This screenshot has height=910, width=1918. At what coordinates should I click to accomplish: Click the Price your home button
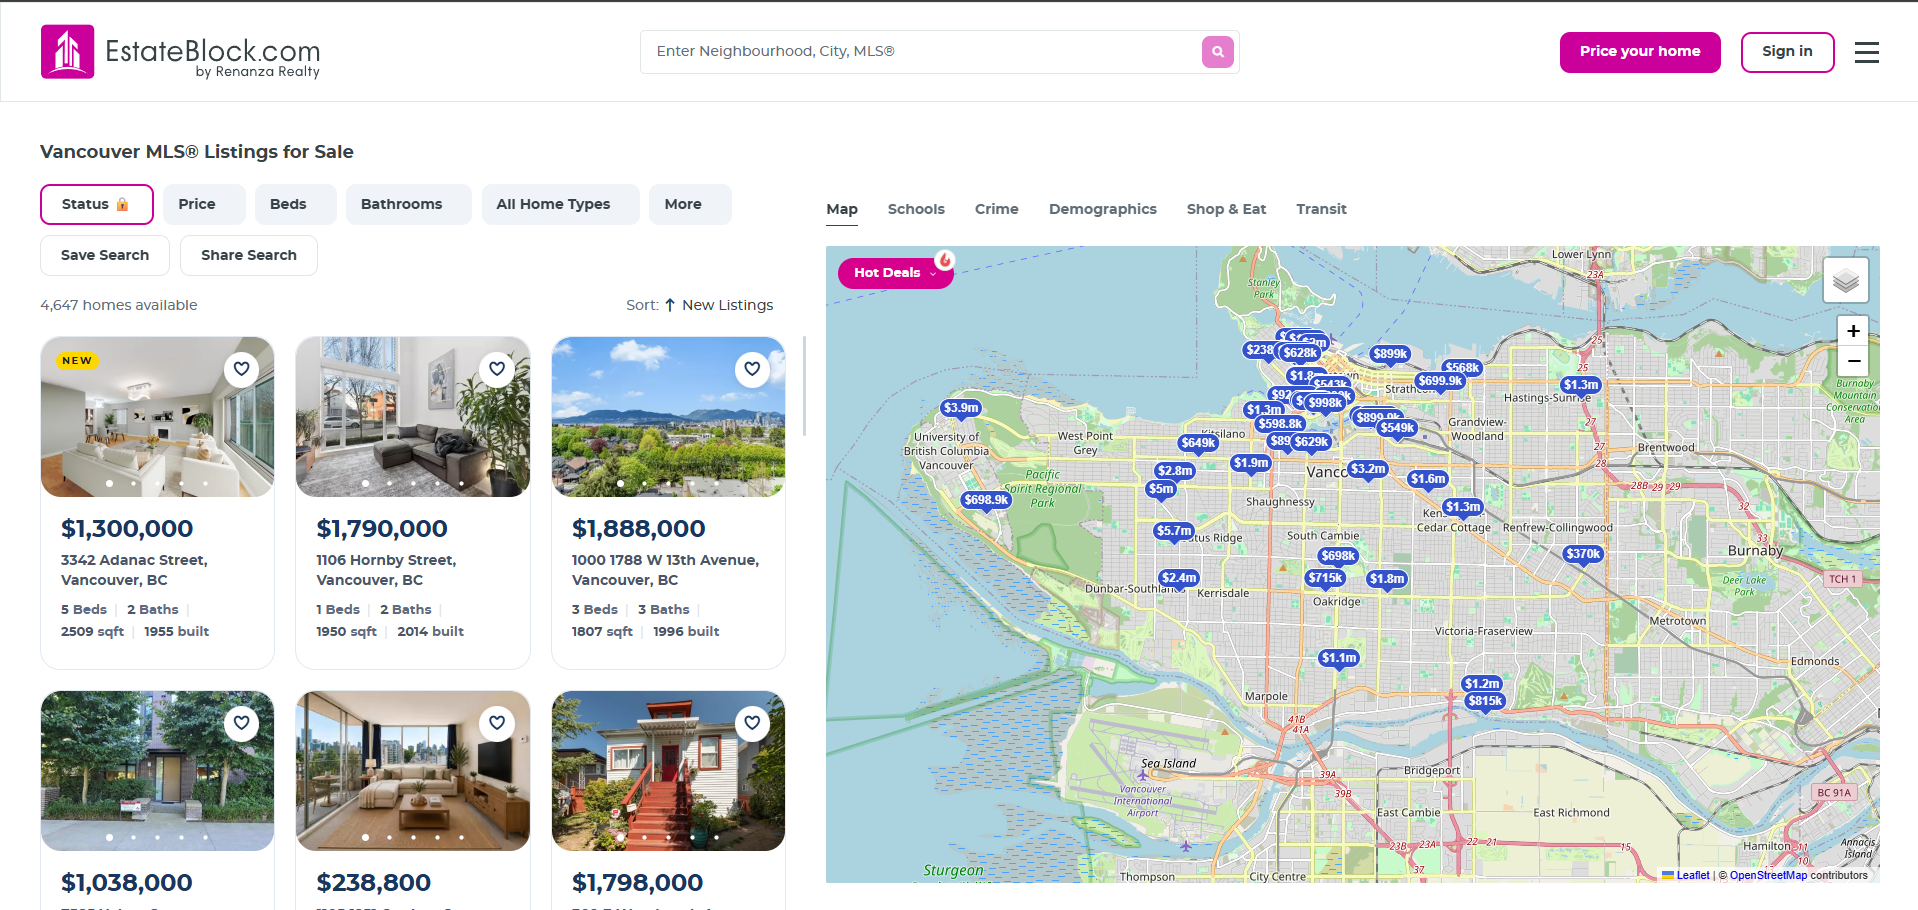1640,52
